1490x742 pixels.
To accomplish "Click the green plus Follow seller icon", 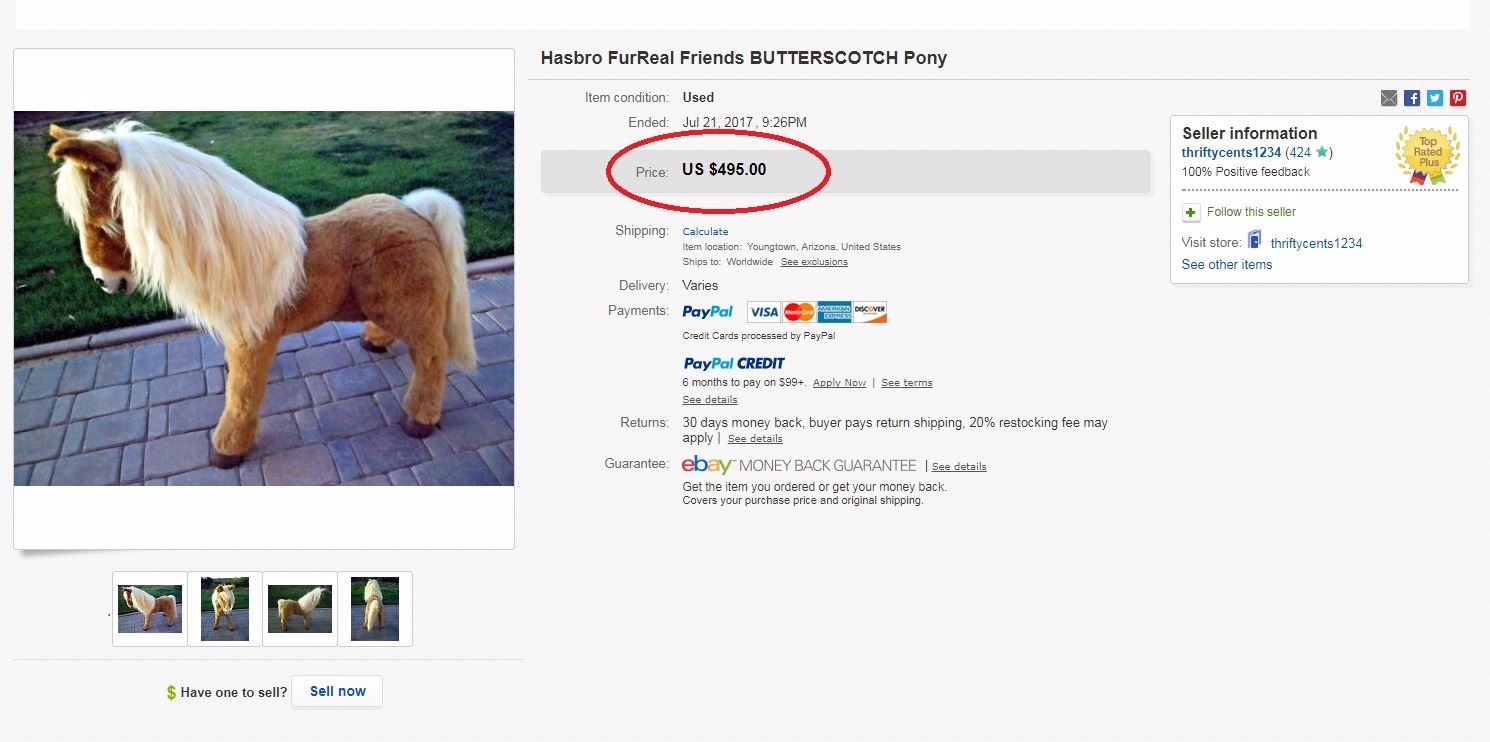I will (x=1191, y=212).
